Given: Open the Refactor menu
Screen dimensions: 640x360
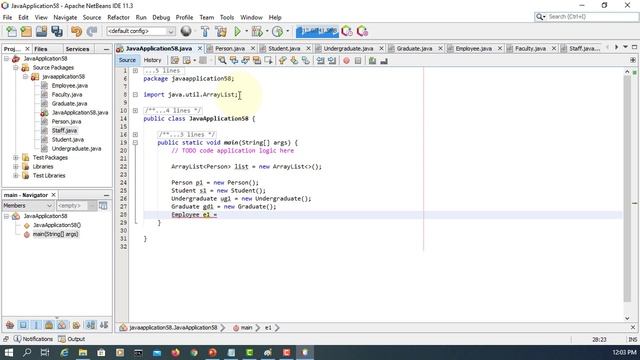Looking at the screenshot, I should click(118, 18).
